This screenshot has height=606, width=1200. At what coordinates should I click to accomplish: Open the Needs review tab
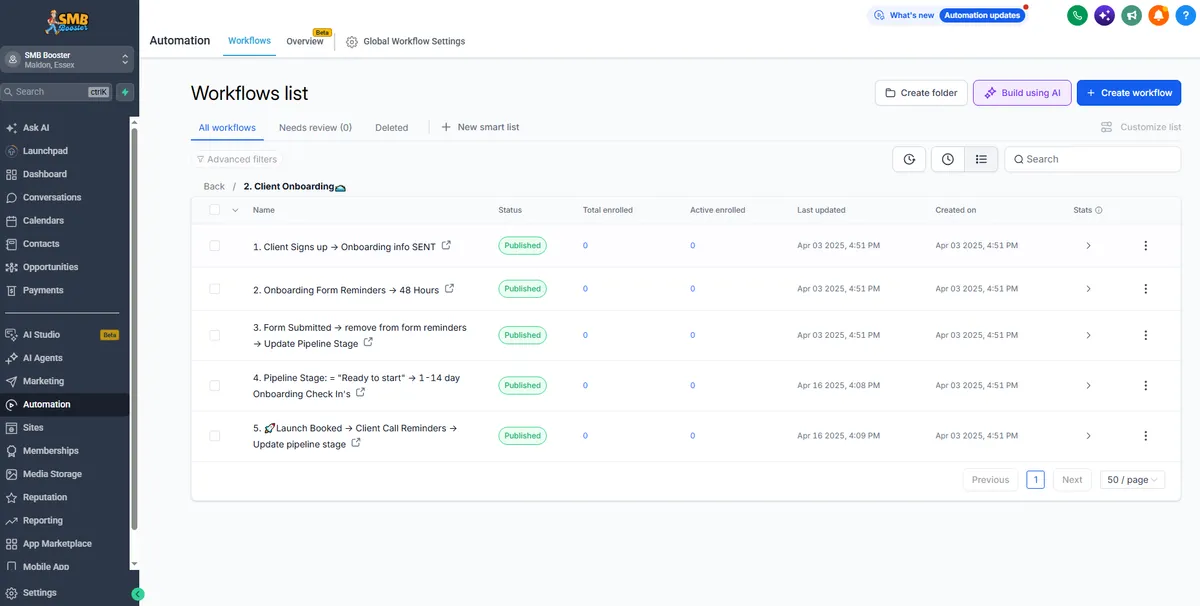pos(315,128)
